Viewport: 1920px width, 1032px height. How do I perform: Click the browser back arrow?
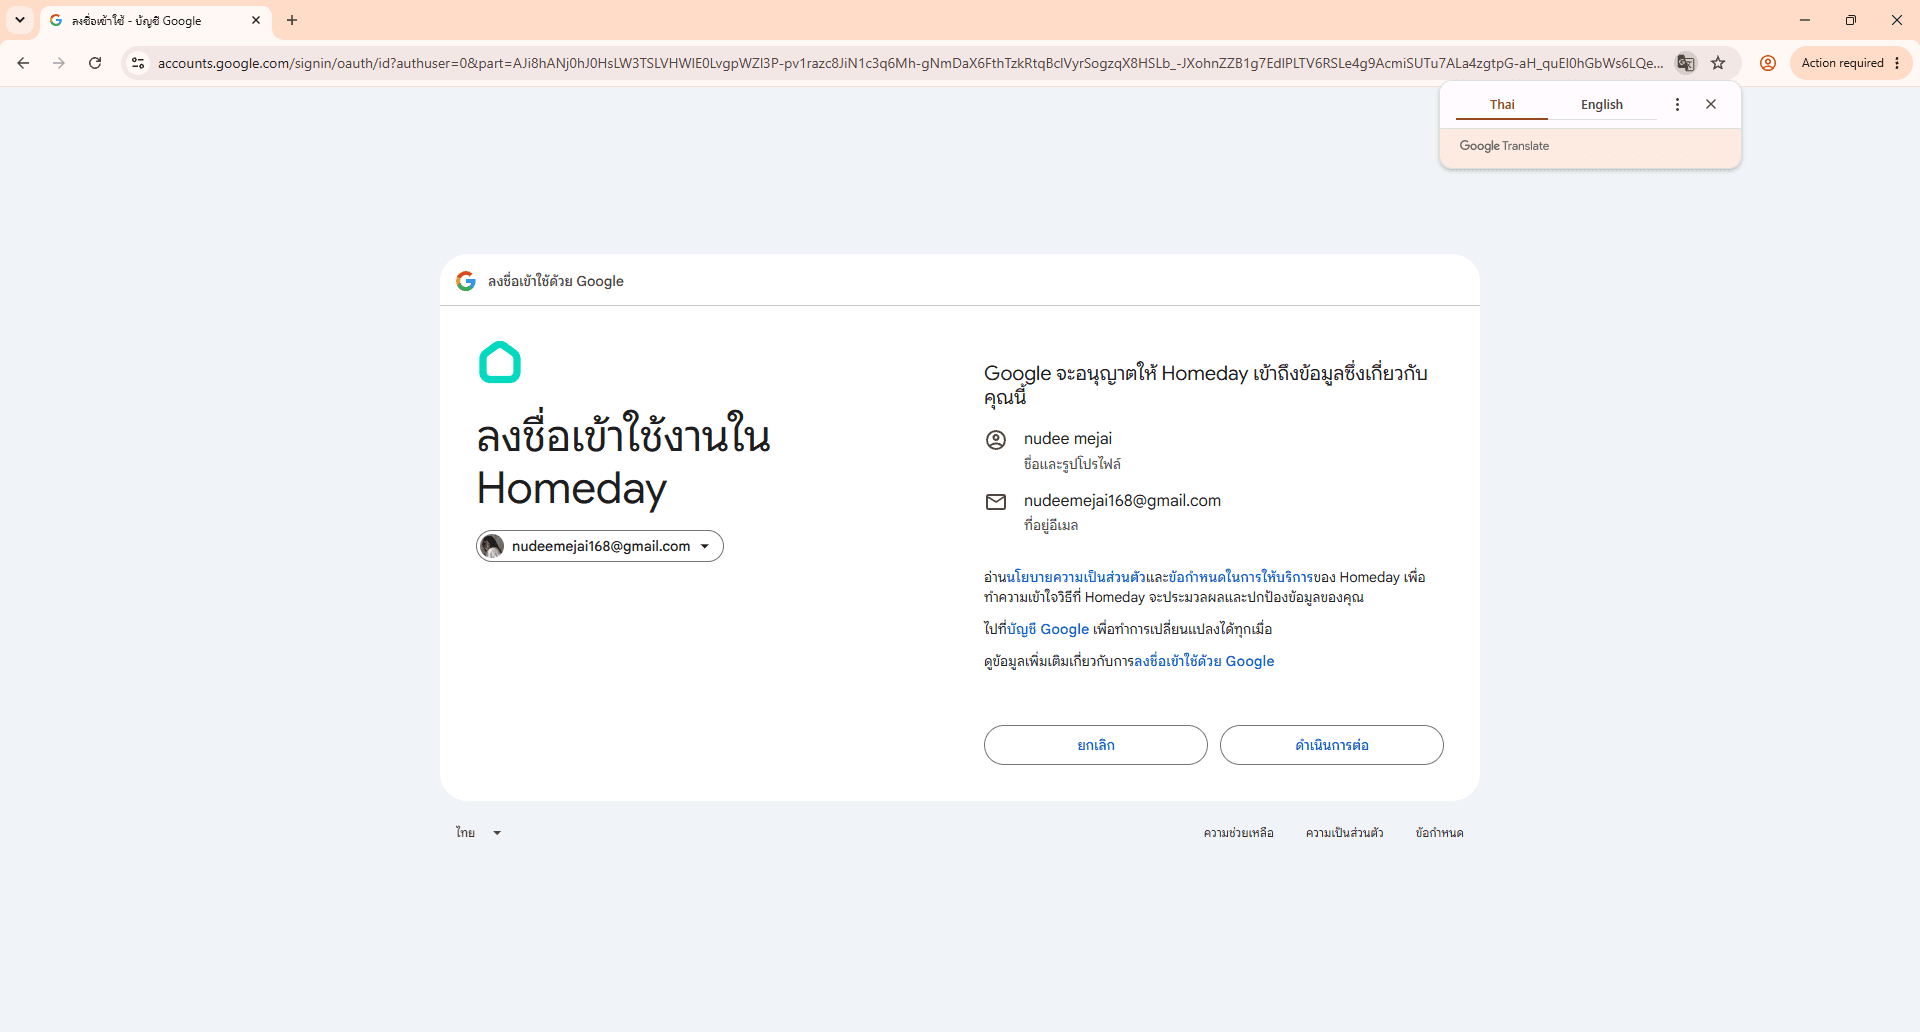(x=23, y=63)
